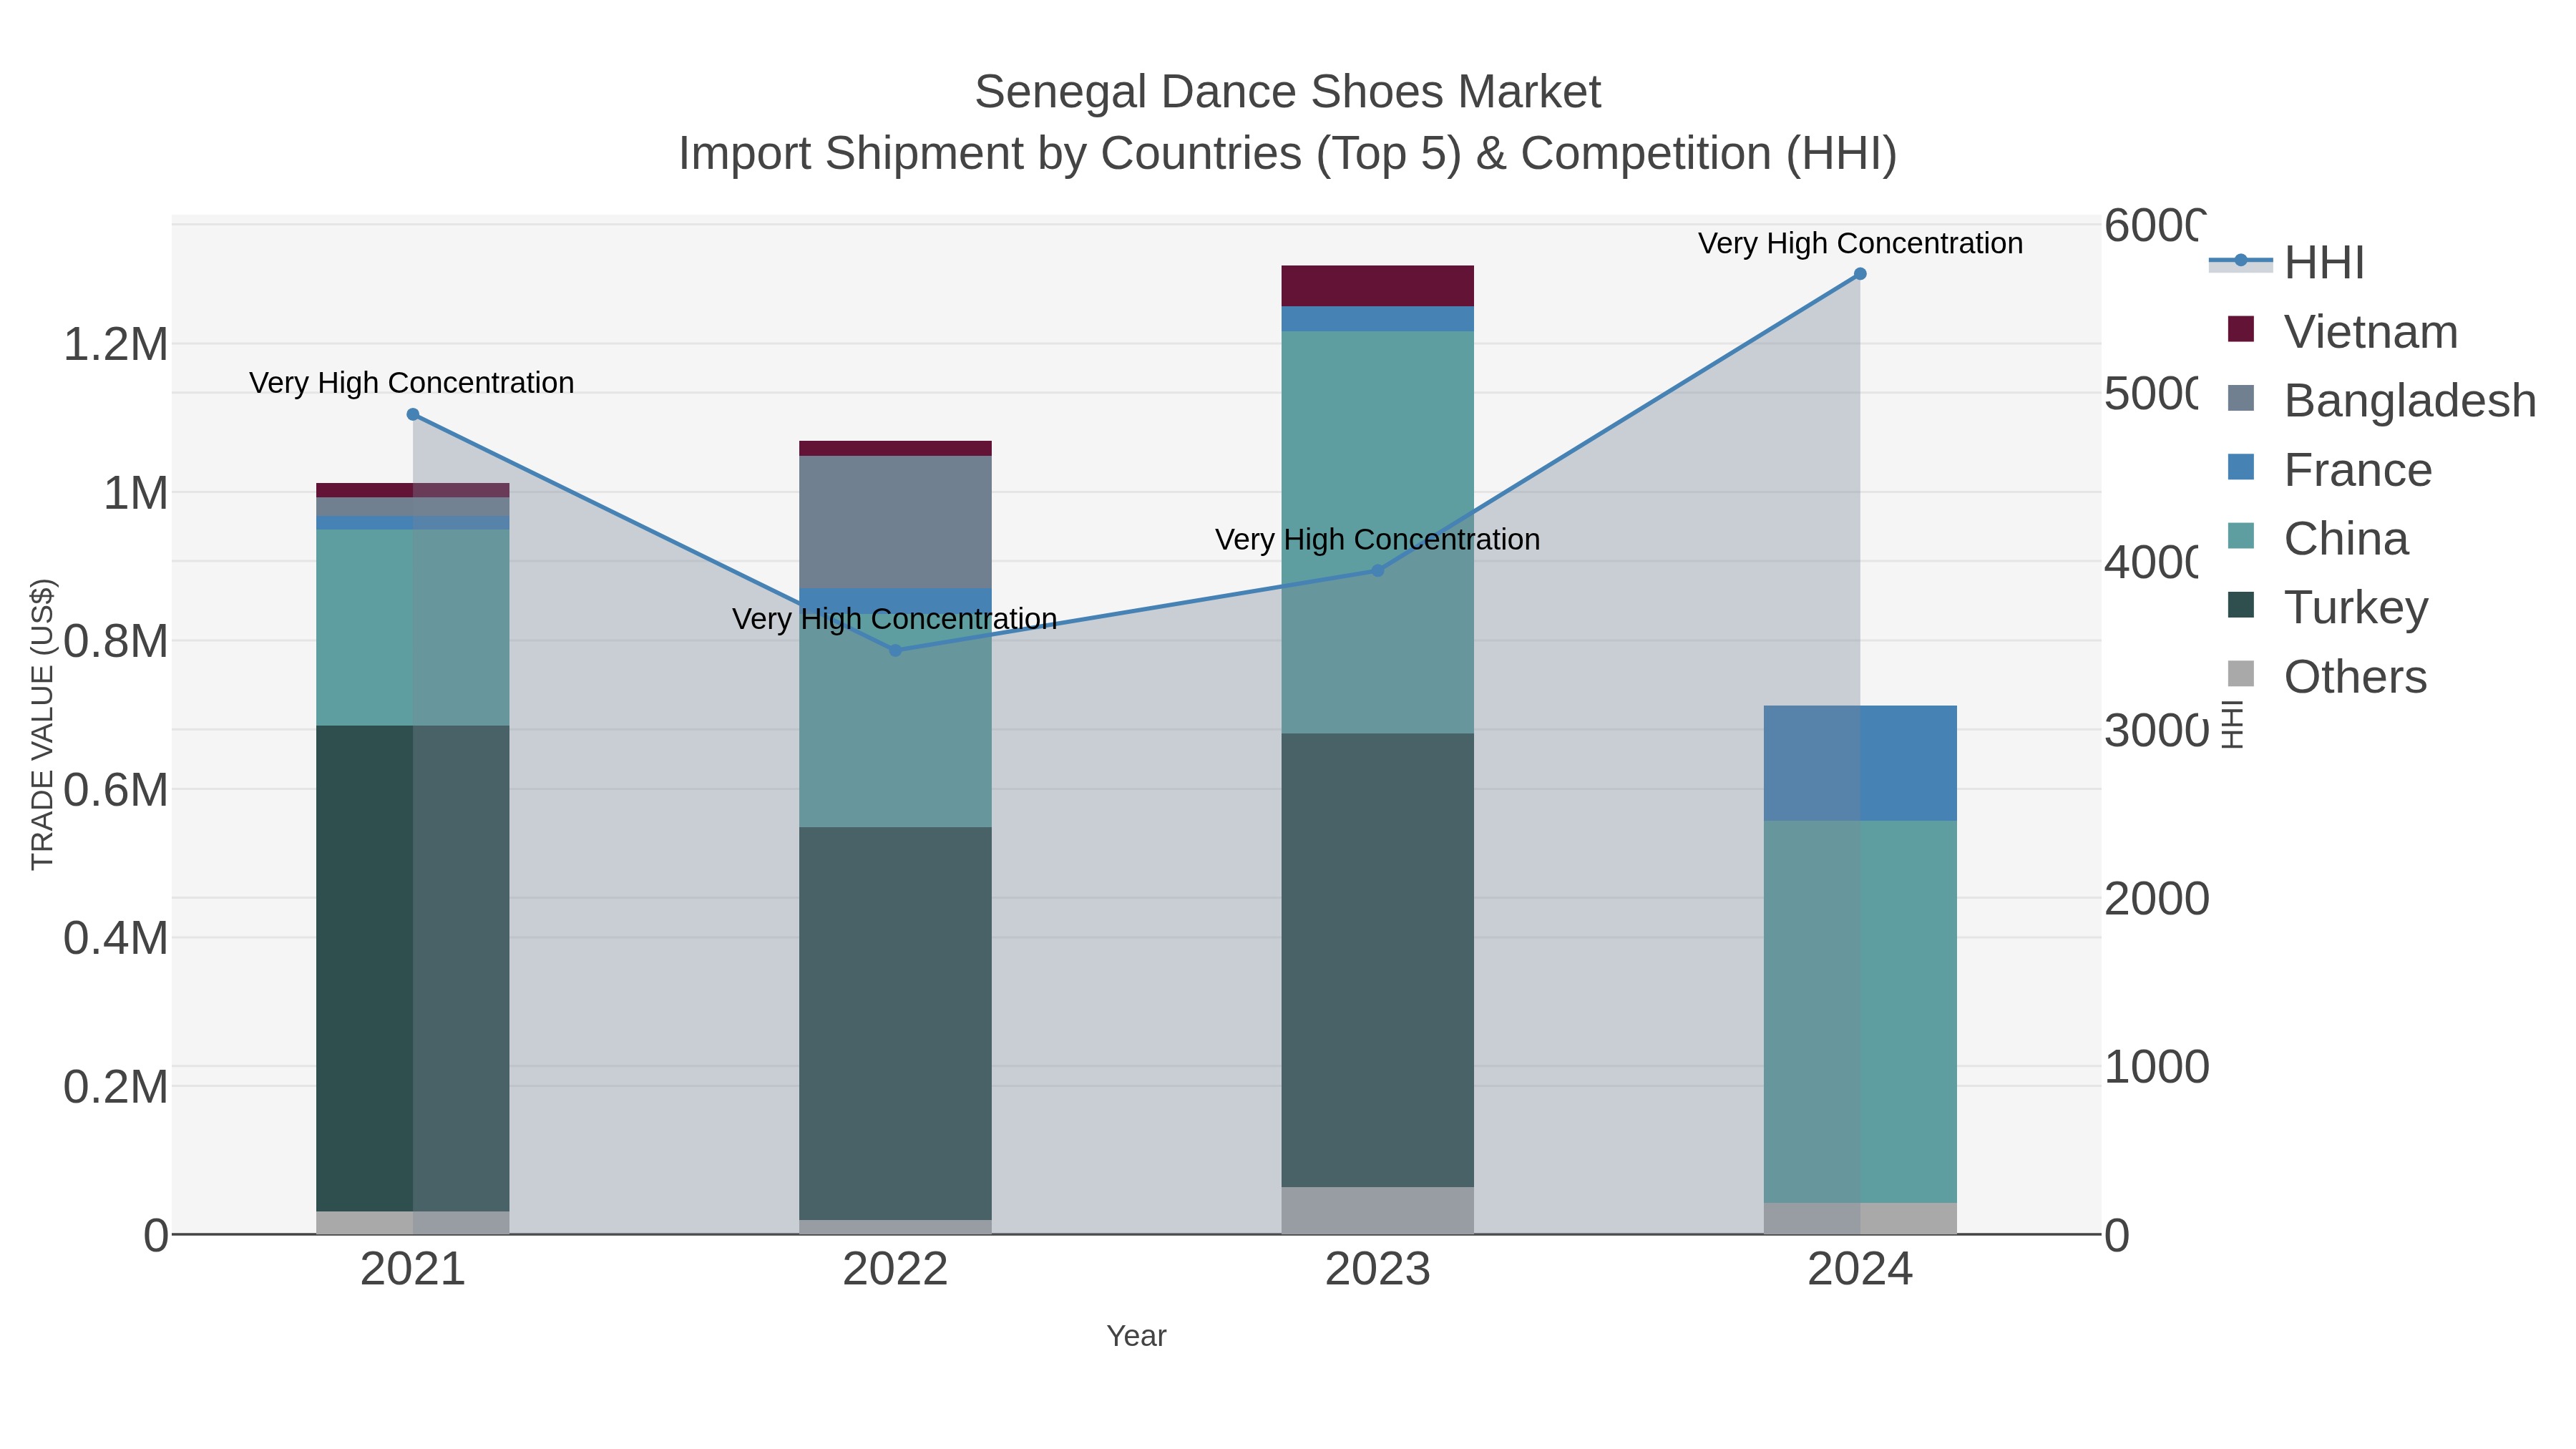Click the Turkey bar segment in 2023
This screenshot has height=1449, width=2576.
1377,960
